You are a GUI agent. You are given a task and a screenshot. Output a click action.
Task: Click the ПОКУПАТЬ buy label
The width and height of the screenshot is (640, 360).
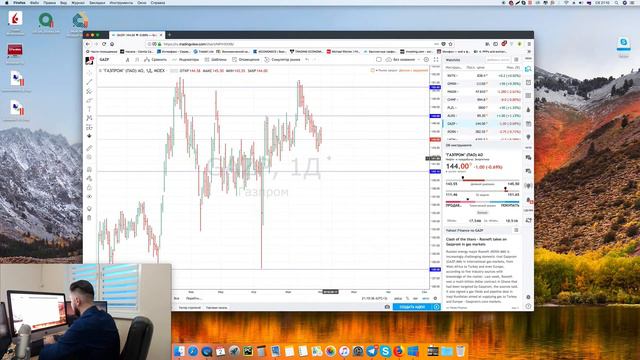pos(510,205)
